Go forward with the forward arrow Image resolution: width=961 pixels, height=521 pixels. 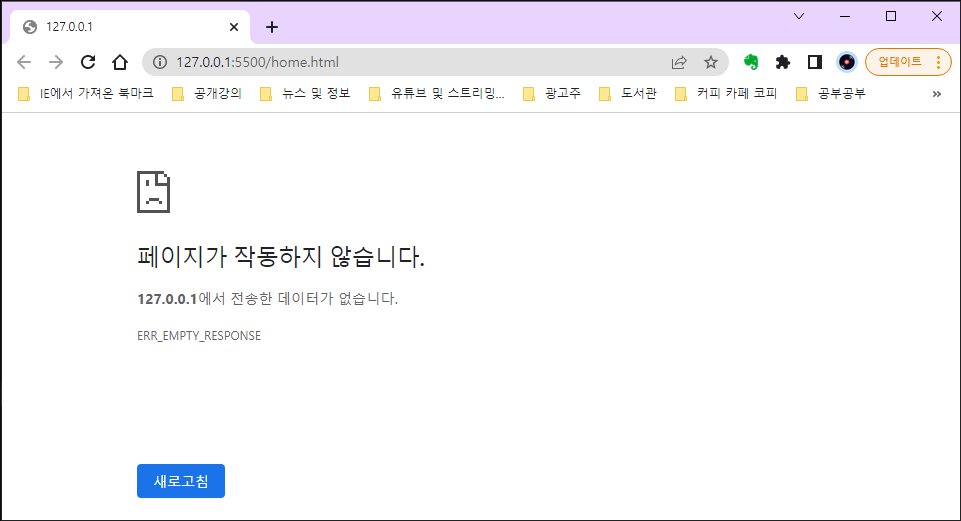[56, 62]
